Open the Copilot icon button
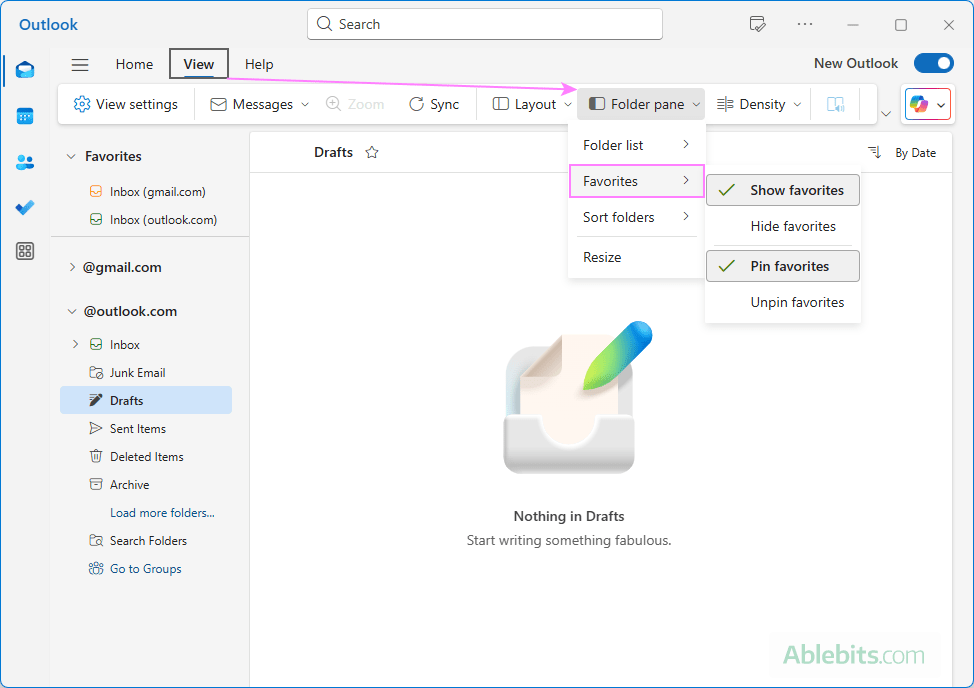Screen dimensions: 974x688 919,104
